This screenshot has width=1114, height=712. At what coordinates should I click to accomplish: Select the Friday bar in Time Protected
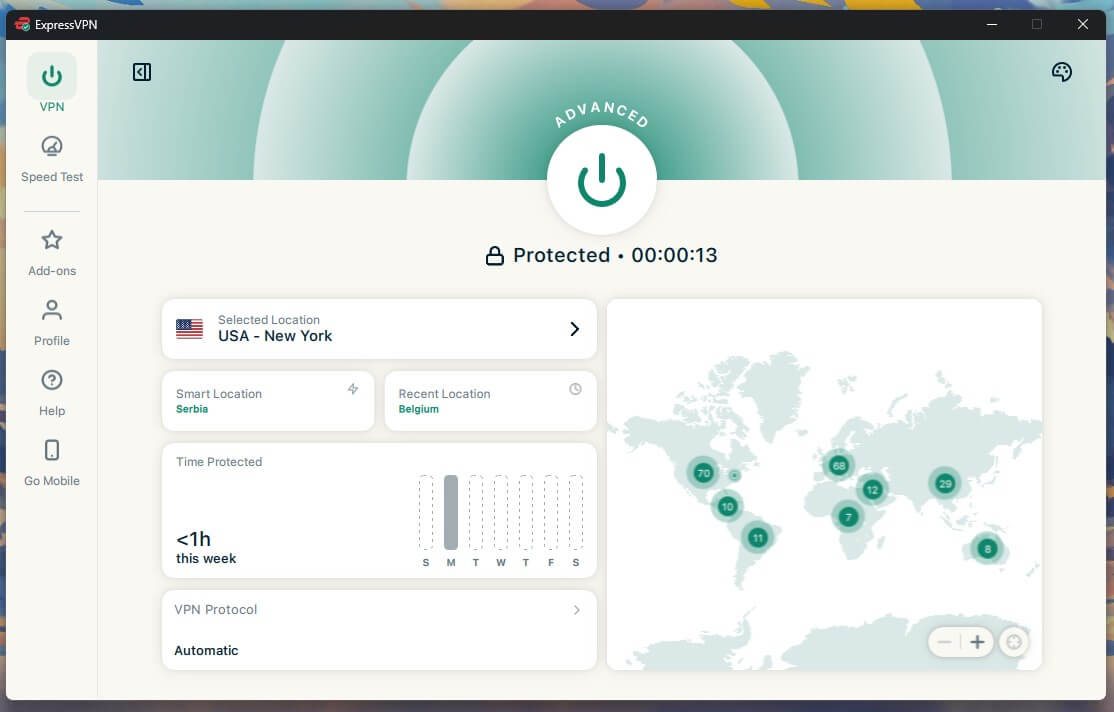click(x=551, y=512)
